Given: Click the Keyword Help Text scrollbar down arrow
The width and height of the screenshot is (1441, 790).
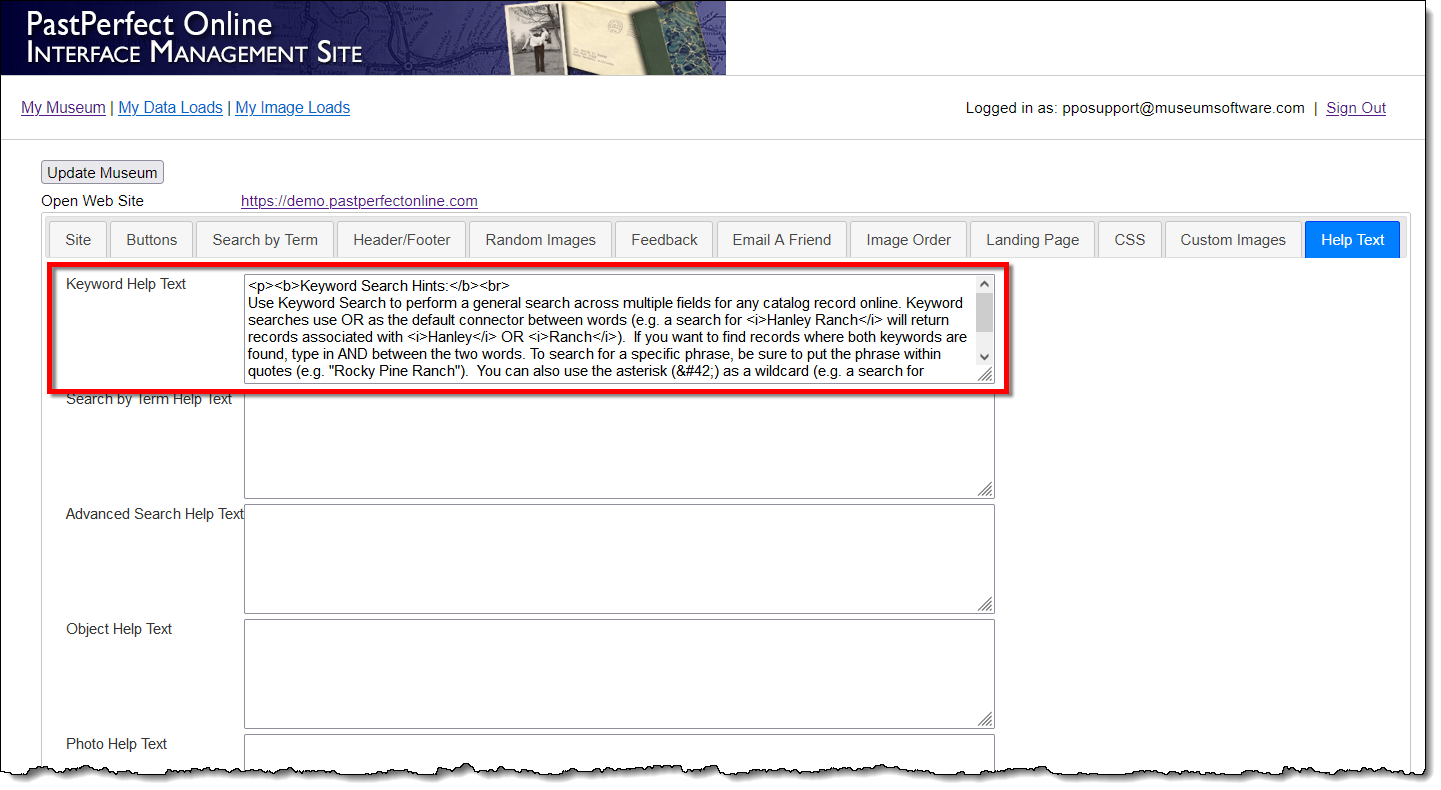Looking at the screenshot, I should [x=984, y=357].
